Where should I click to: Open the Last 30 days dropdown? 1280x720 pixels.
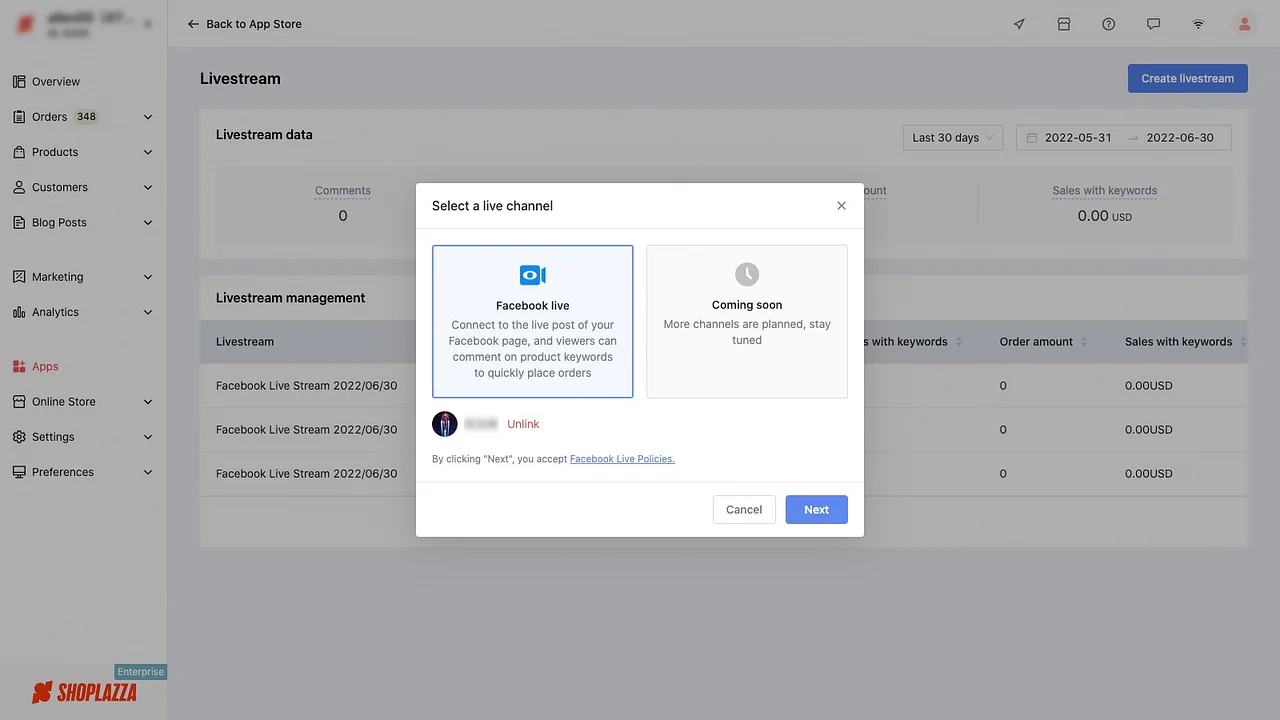pos(950,137)
